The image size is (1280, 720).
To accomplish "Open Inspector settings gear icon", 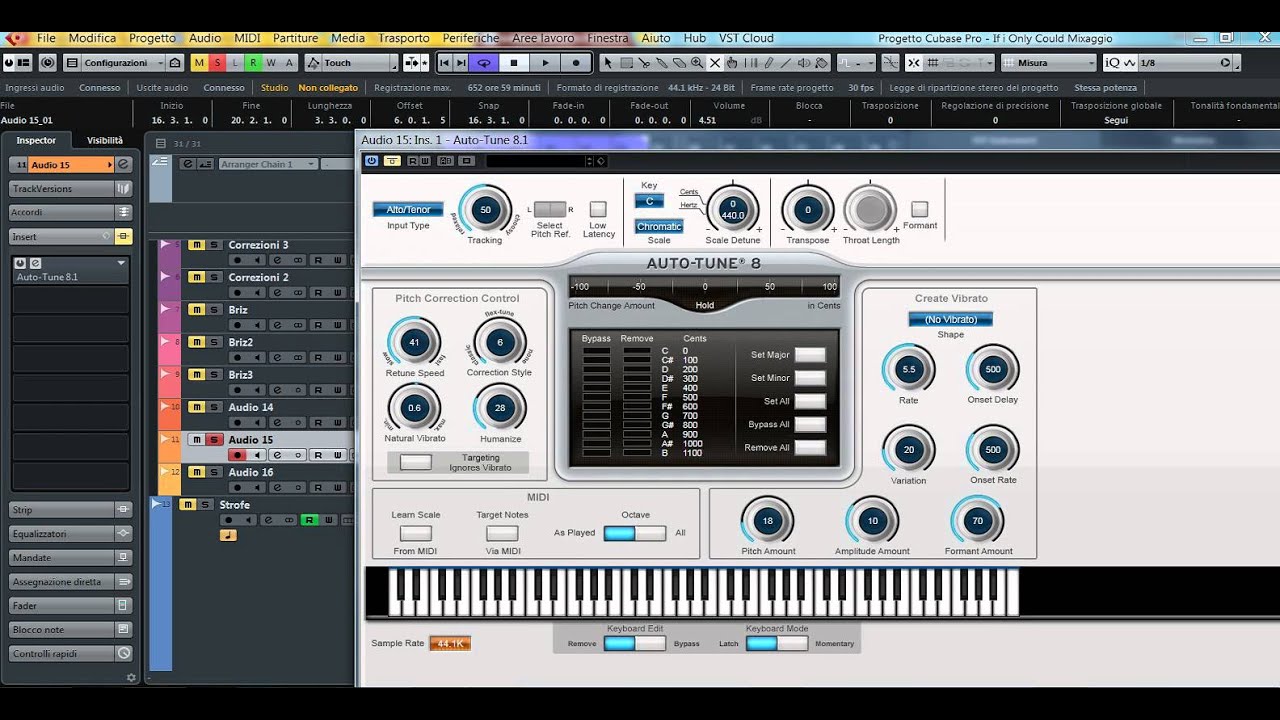I will click(131, 677).
